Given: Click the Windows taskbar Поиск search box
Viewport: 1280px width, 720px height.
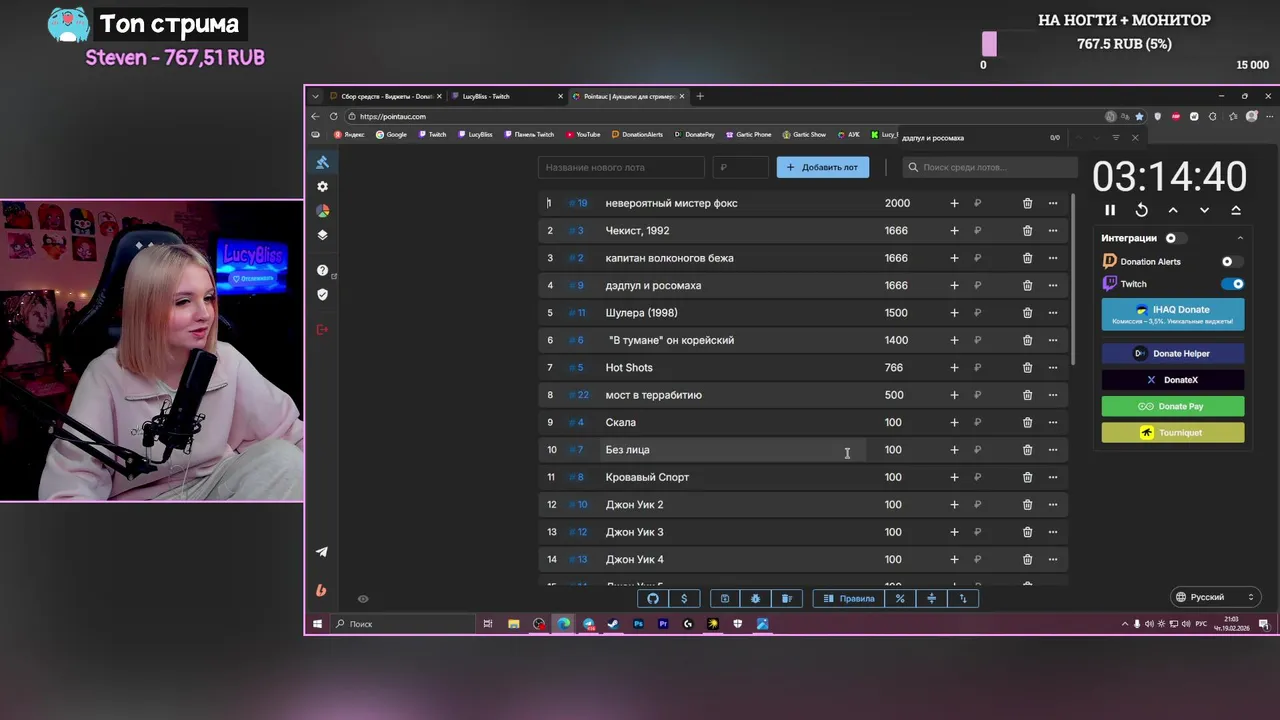Looking at the screenshot, I should (x=402, y=624).
